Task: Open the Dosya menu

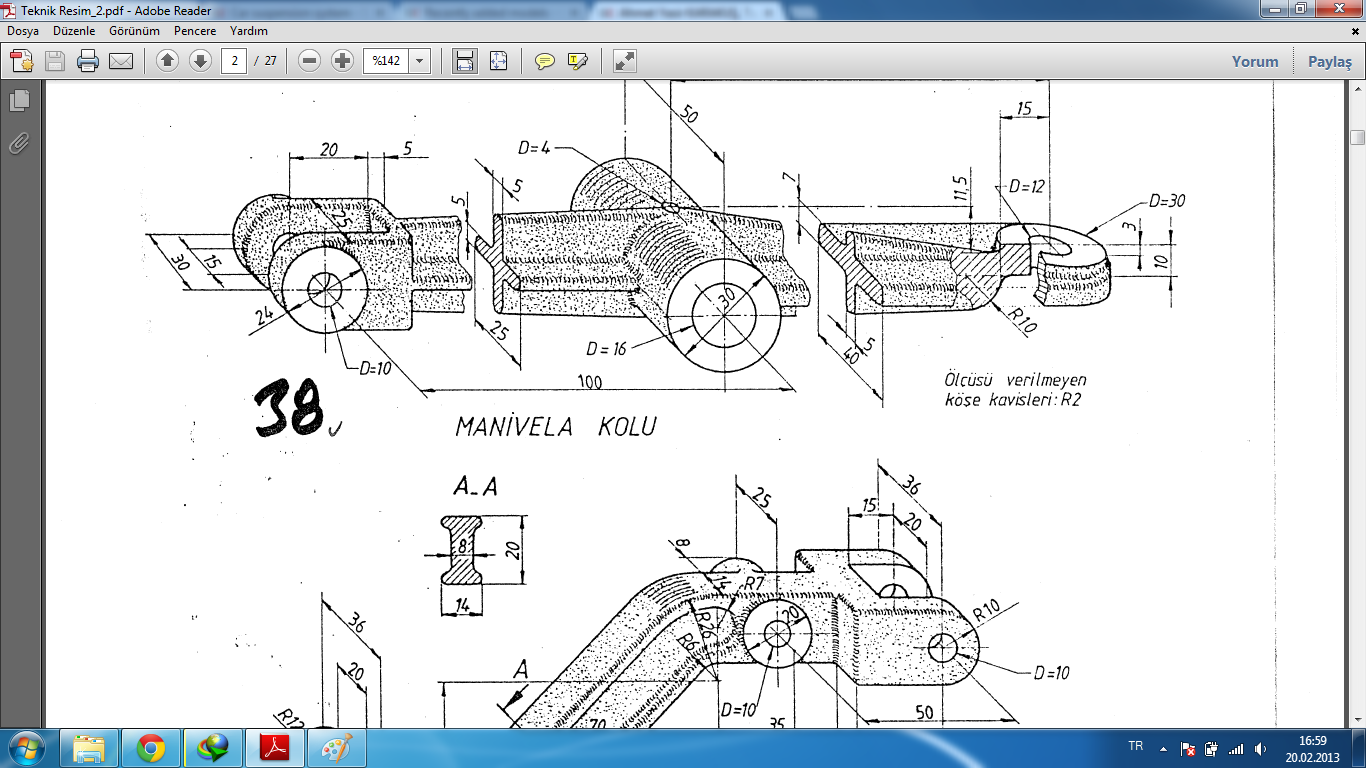Action: [23, 31]
